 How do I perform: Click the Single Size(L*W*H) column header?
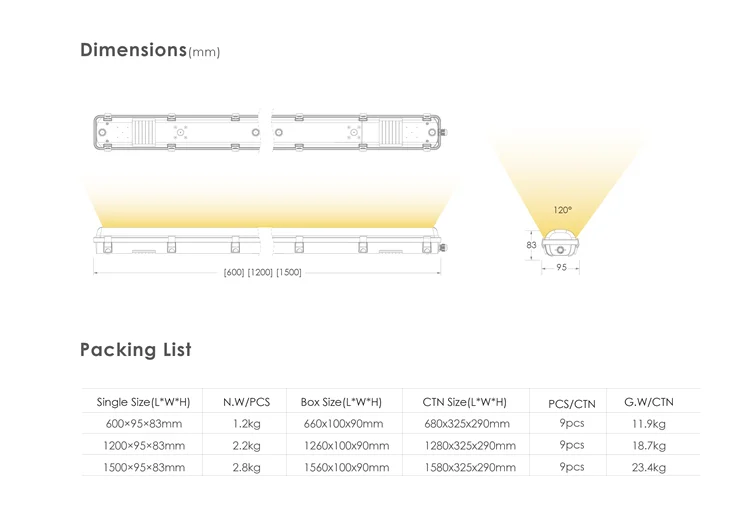[x=141, y=402]
